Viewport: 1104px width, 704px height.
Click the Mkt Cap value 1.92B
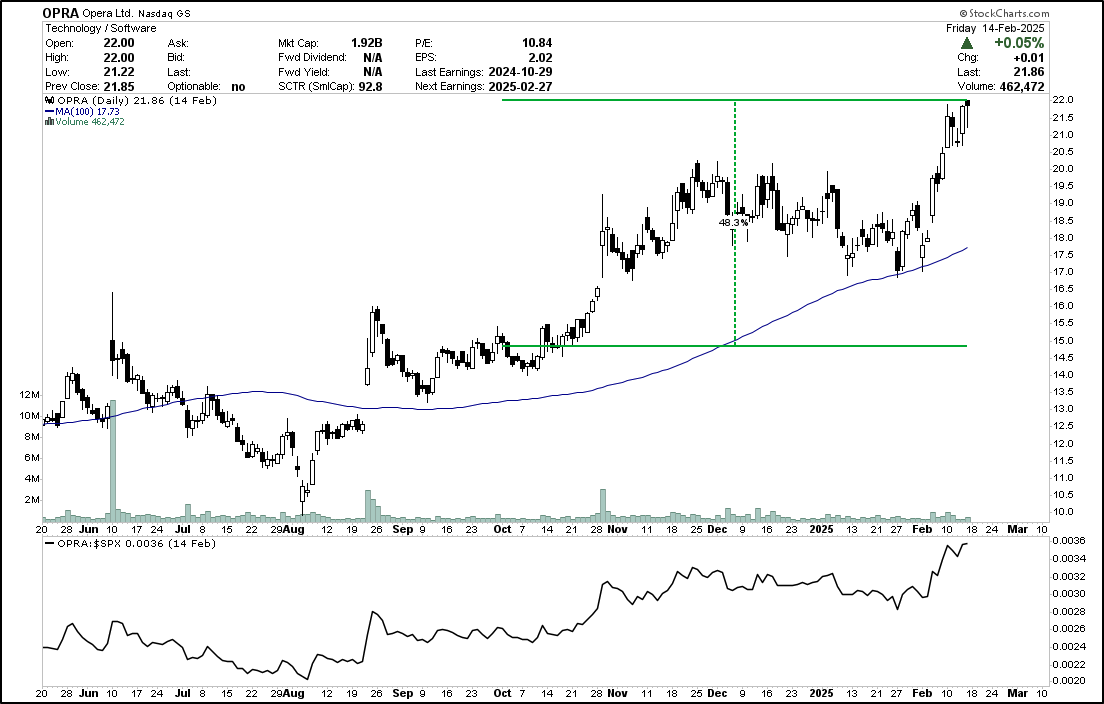pos(367,43)
